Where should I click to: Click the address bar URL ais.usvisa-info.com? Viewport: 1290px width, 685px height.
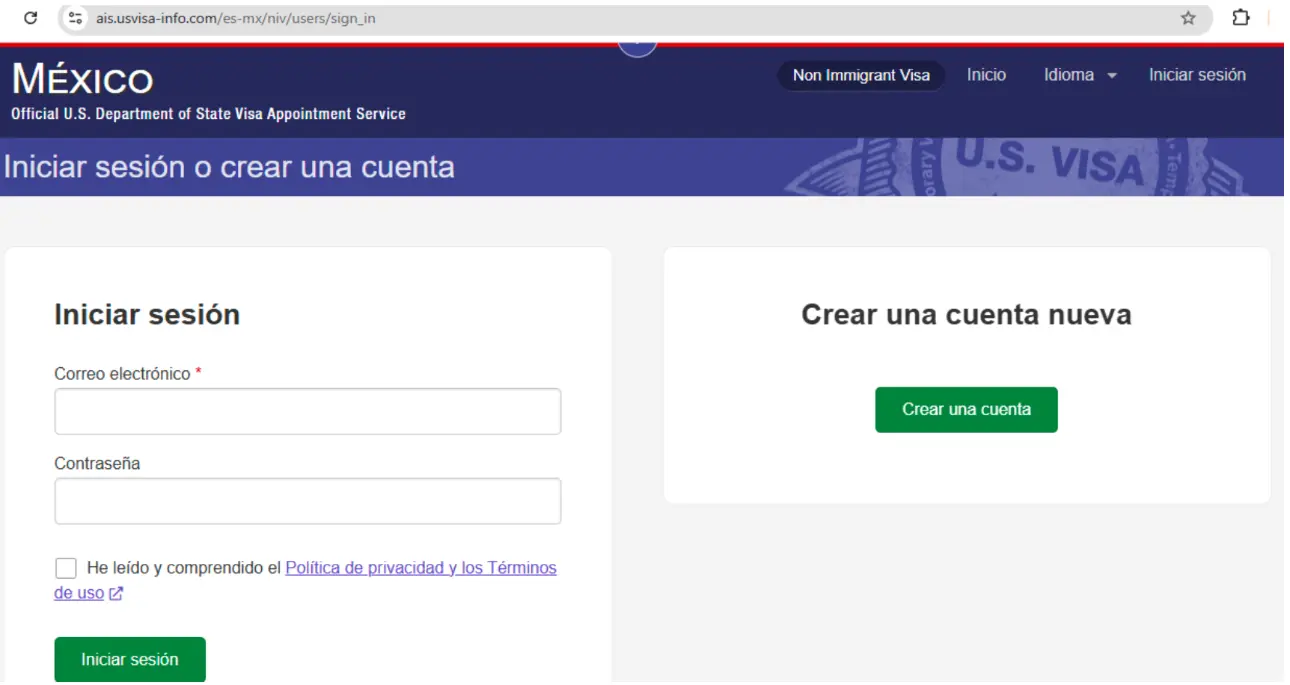pos(235,18)
